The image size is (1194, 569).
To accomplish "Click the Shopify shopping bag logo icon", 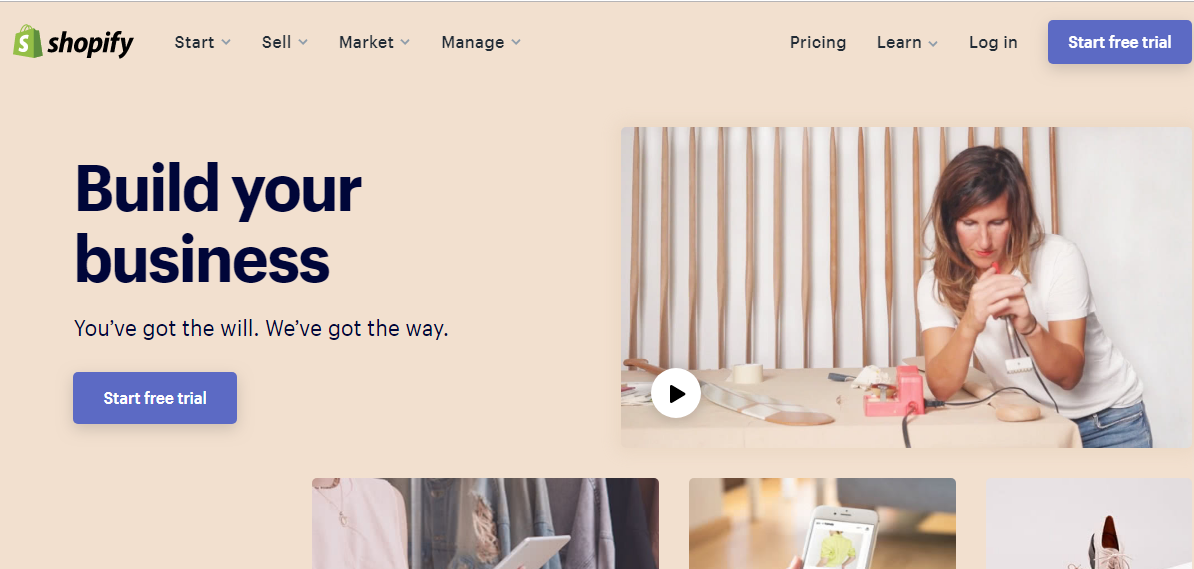I will coord(27,41).
